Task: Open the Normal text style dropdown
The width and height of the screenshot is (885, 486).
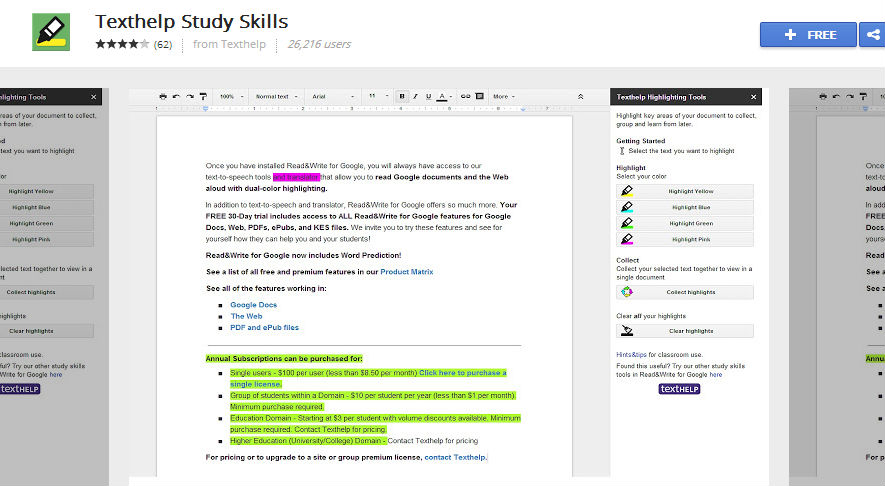Action: pyautogui.click(x=277, y=97)
